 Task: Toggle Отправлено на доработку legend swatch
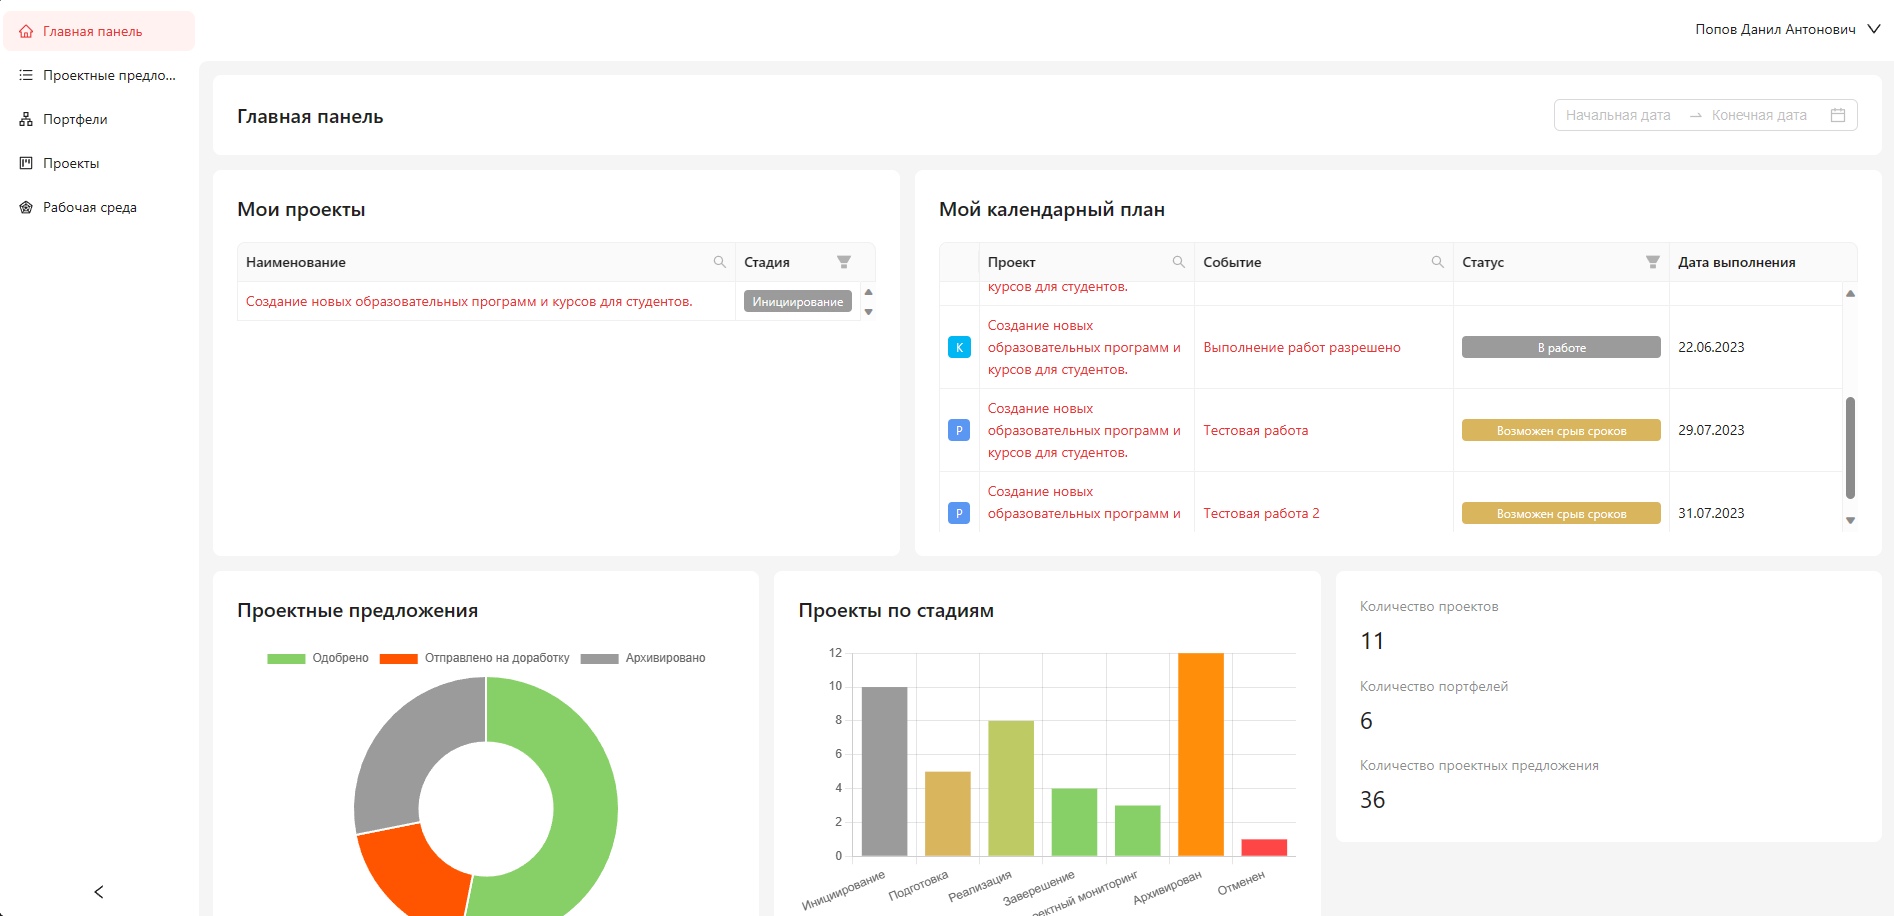(398, 658)
